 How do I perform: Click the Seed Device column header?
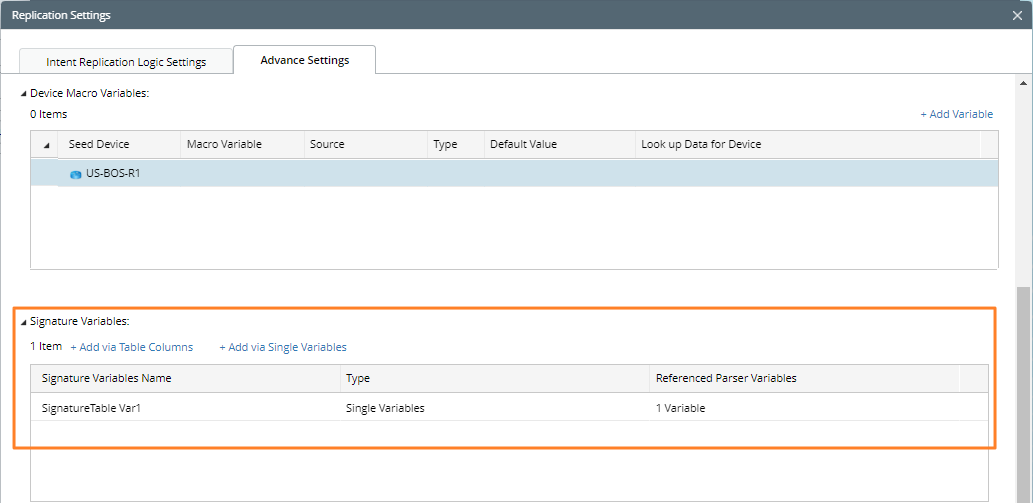point(99,144)
